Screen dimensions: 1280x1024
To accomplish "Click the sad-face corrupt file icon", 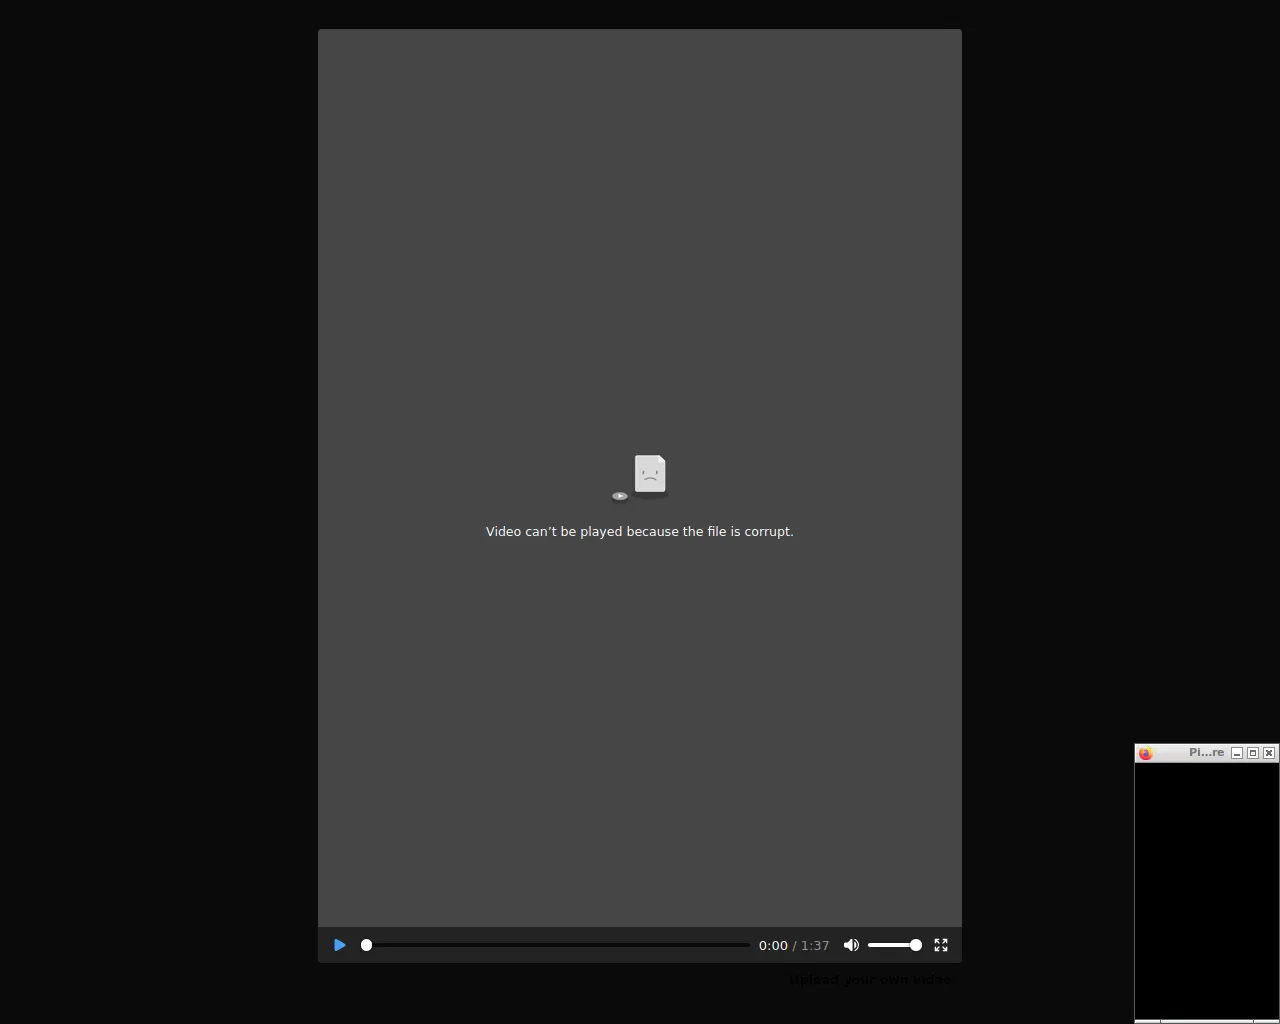I will 650,474.
